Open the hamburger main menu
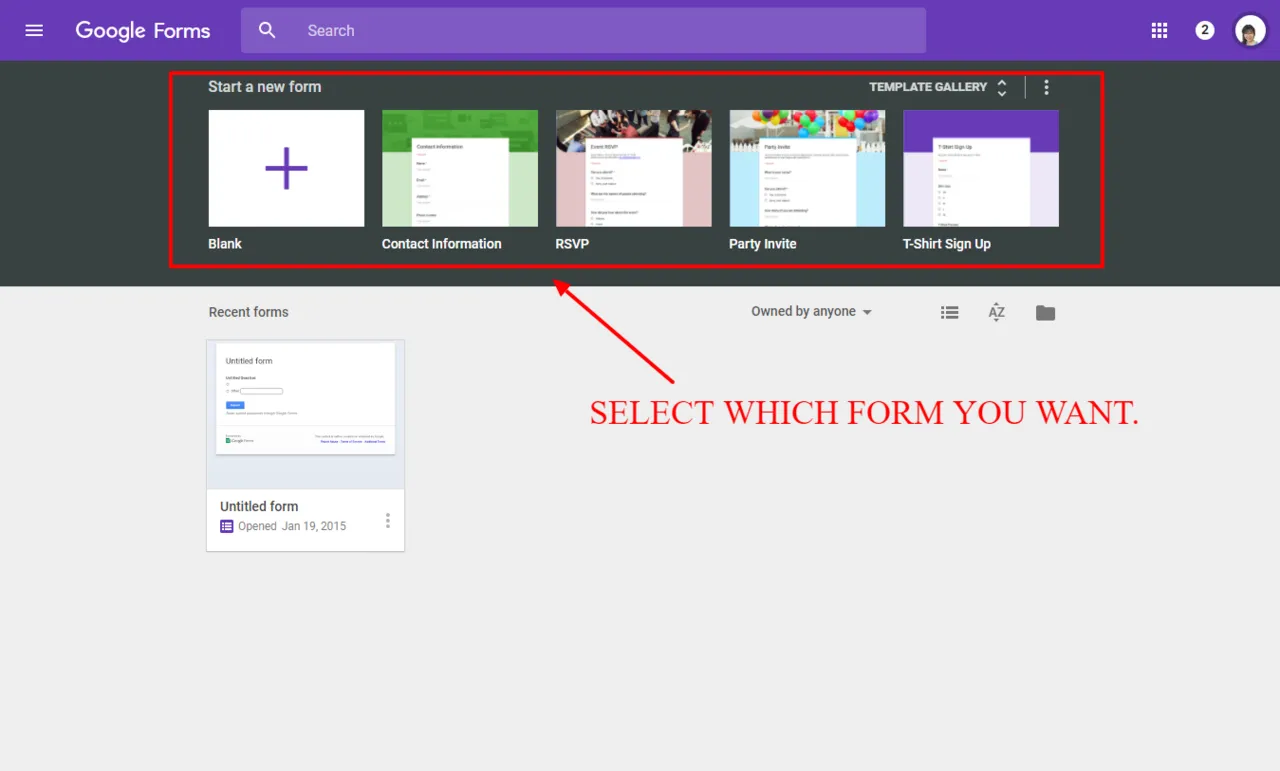1280x771 pixels. (x=34, y=30)
